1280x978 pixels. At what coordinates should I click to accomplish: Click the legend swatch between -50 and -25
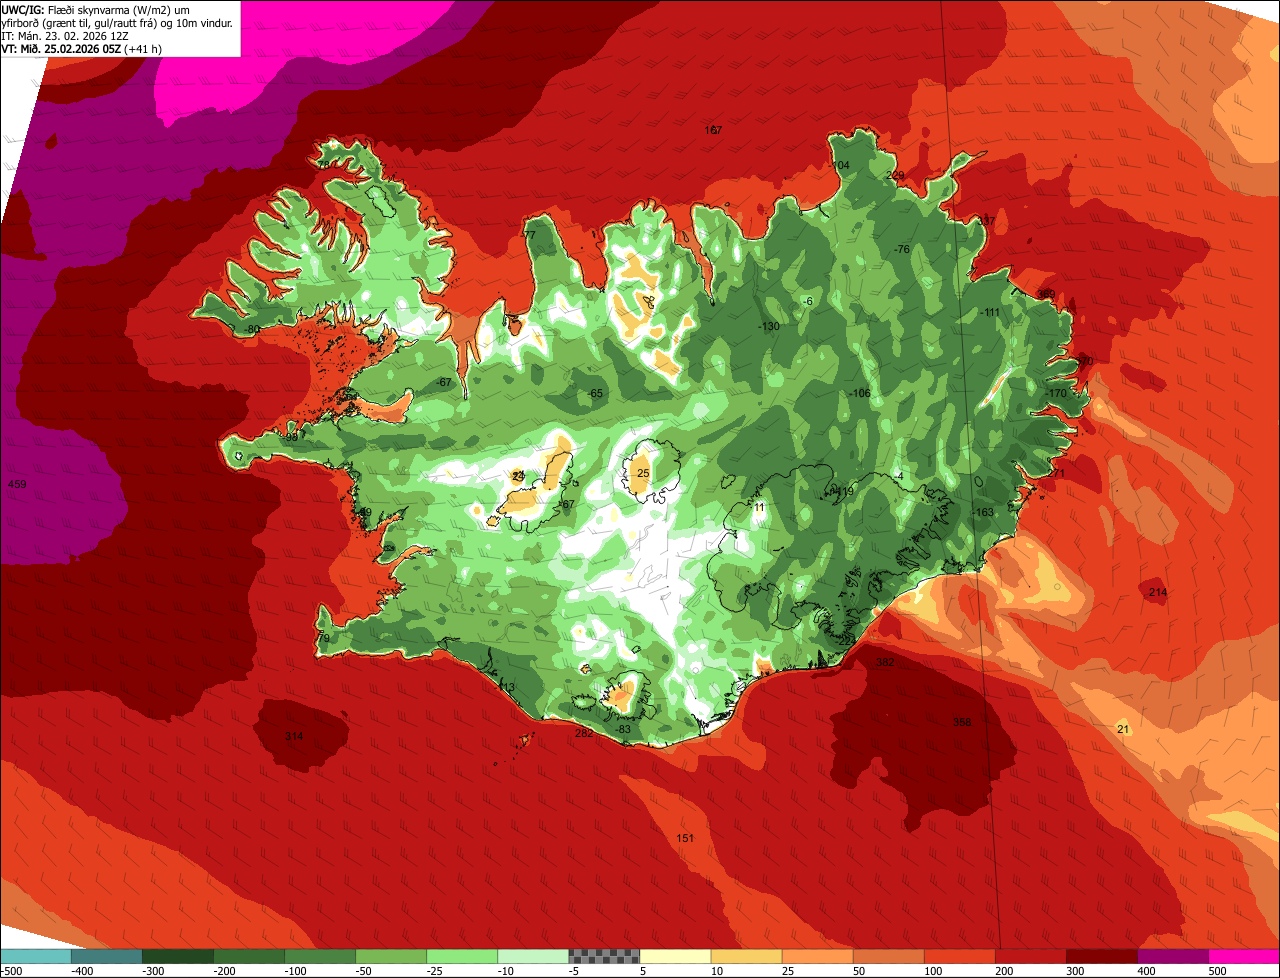[x=391, y=956]
